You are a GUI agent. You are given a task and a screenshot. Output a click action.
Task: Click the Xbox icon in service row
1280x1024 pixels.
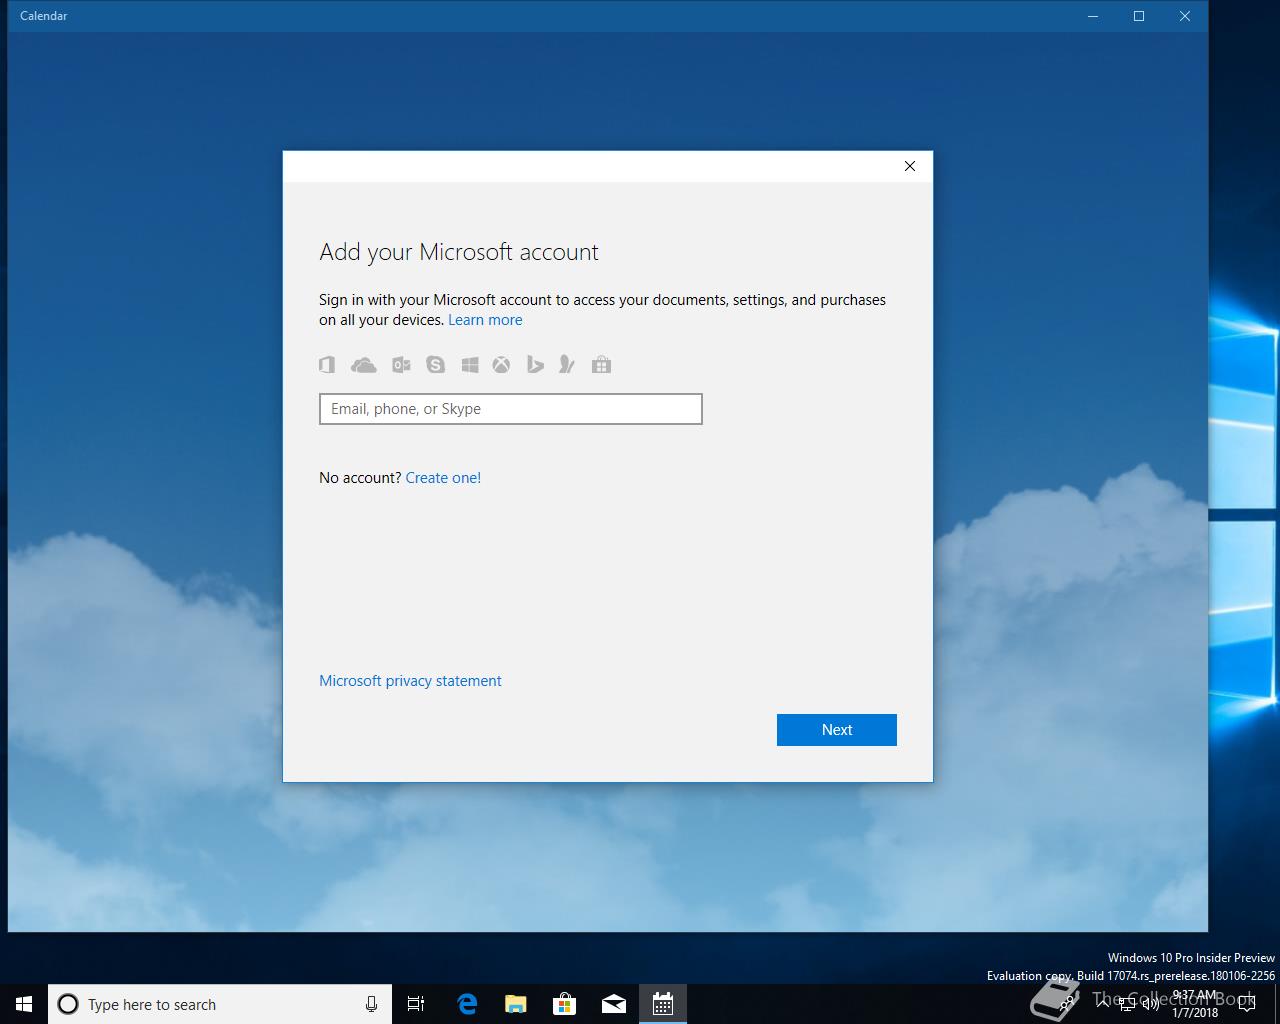[x=501, y=365]
